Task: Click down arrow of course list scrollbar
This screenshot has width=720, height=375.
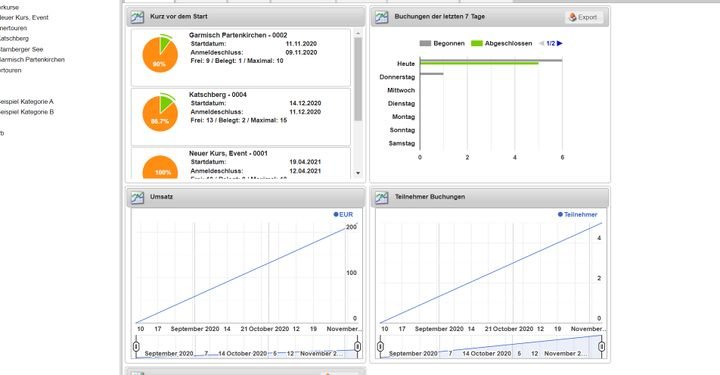Action: click(358, 174)
